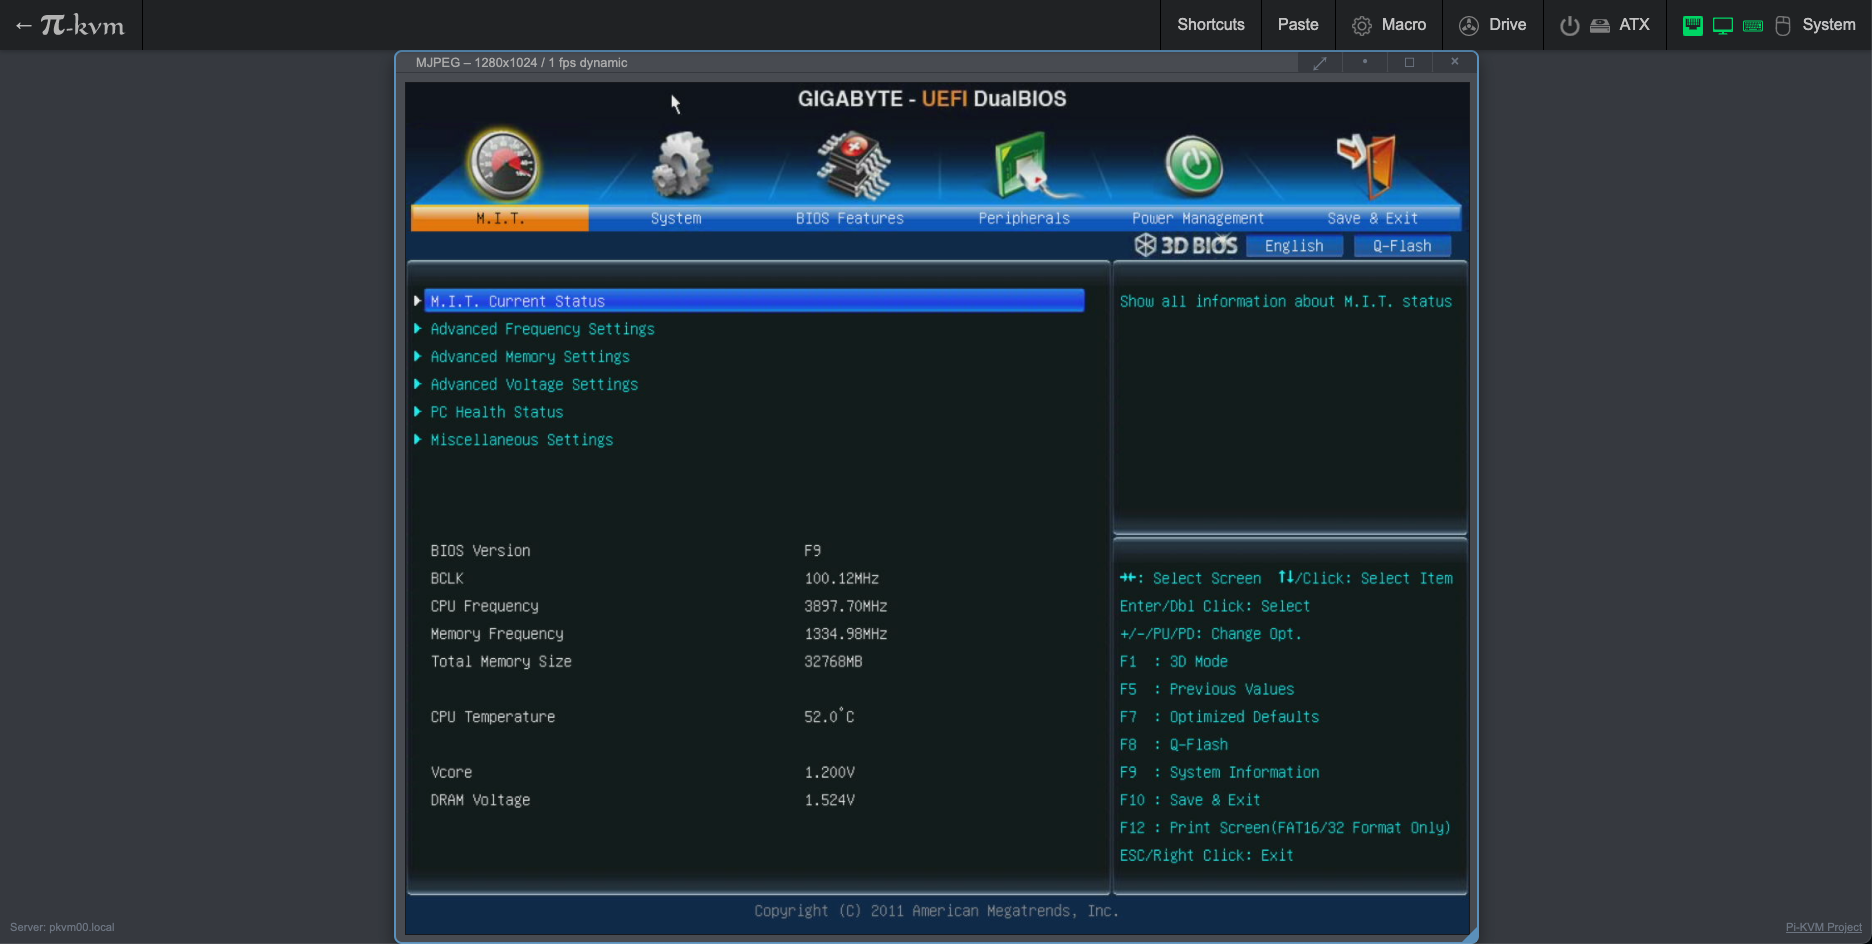Click the DRAM Voltage value 1.524V

click(829, 800)
